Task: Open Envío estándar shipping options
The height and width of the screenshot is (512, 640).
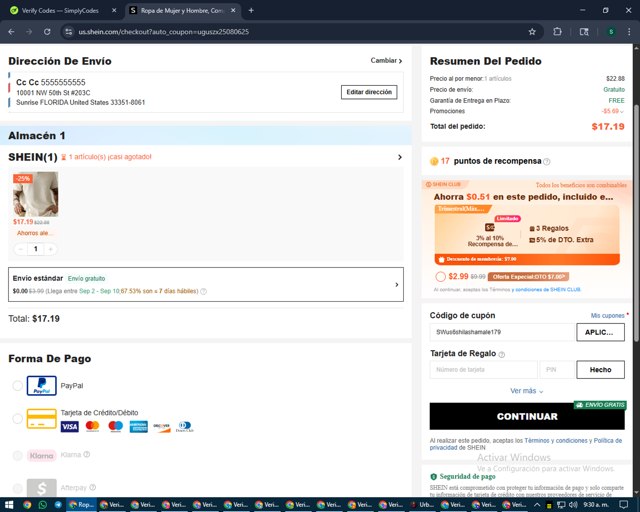Action: click(x=206, y=285)
